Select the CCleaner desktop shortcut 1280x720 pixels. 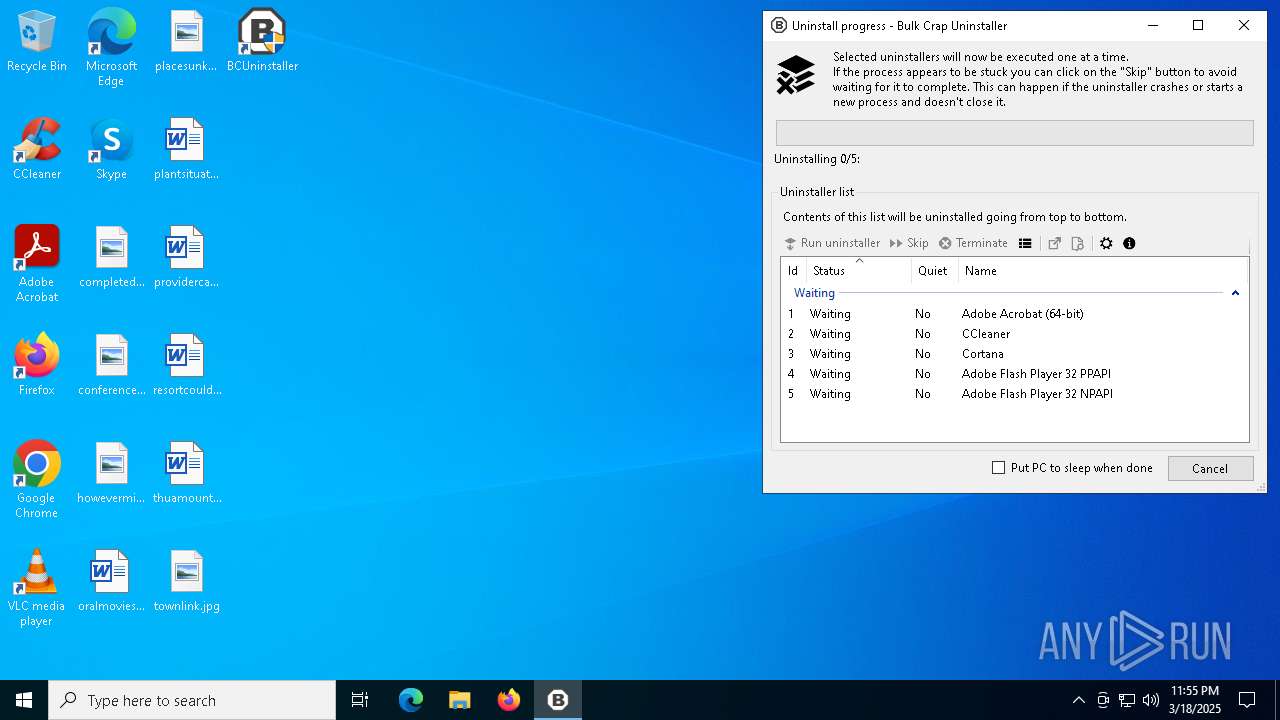pyautogui.click(x=37, y=150)
